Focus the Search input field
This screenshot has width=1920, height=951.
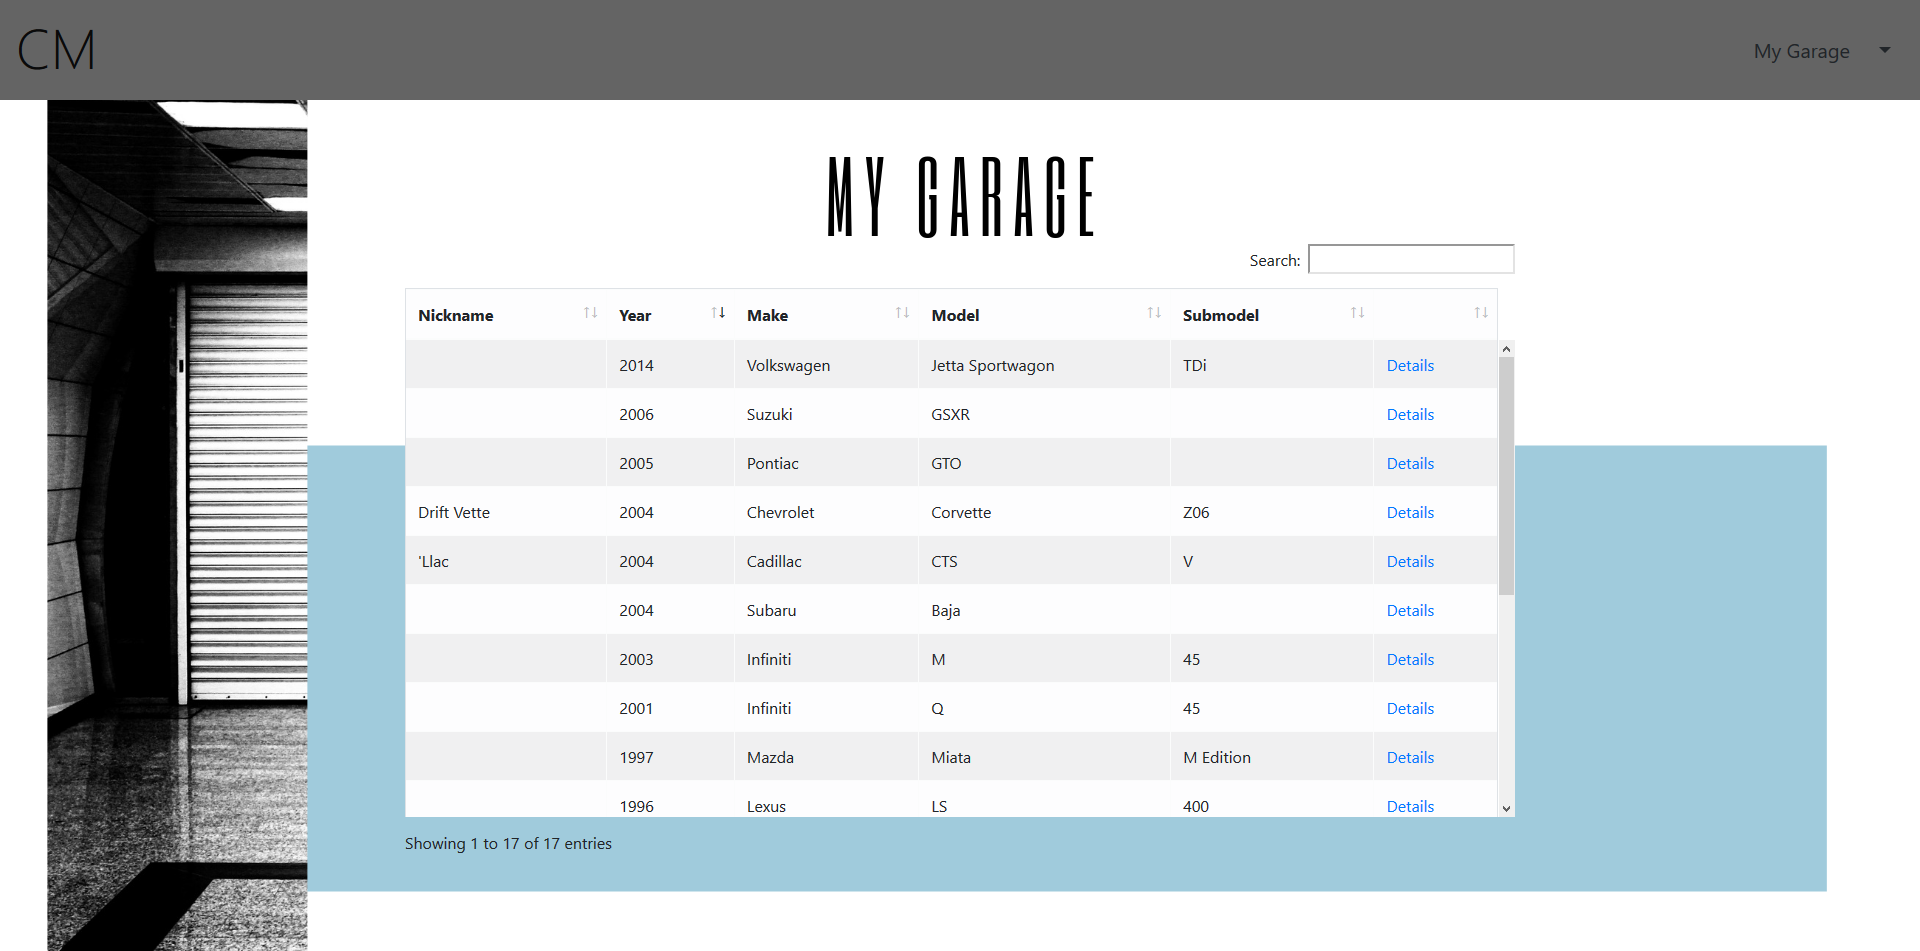click(1411, 259)
